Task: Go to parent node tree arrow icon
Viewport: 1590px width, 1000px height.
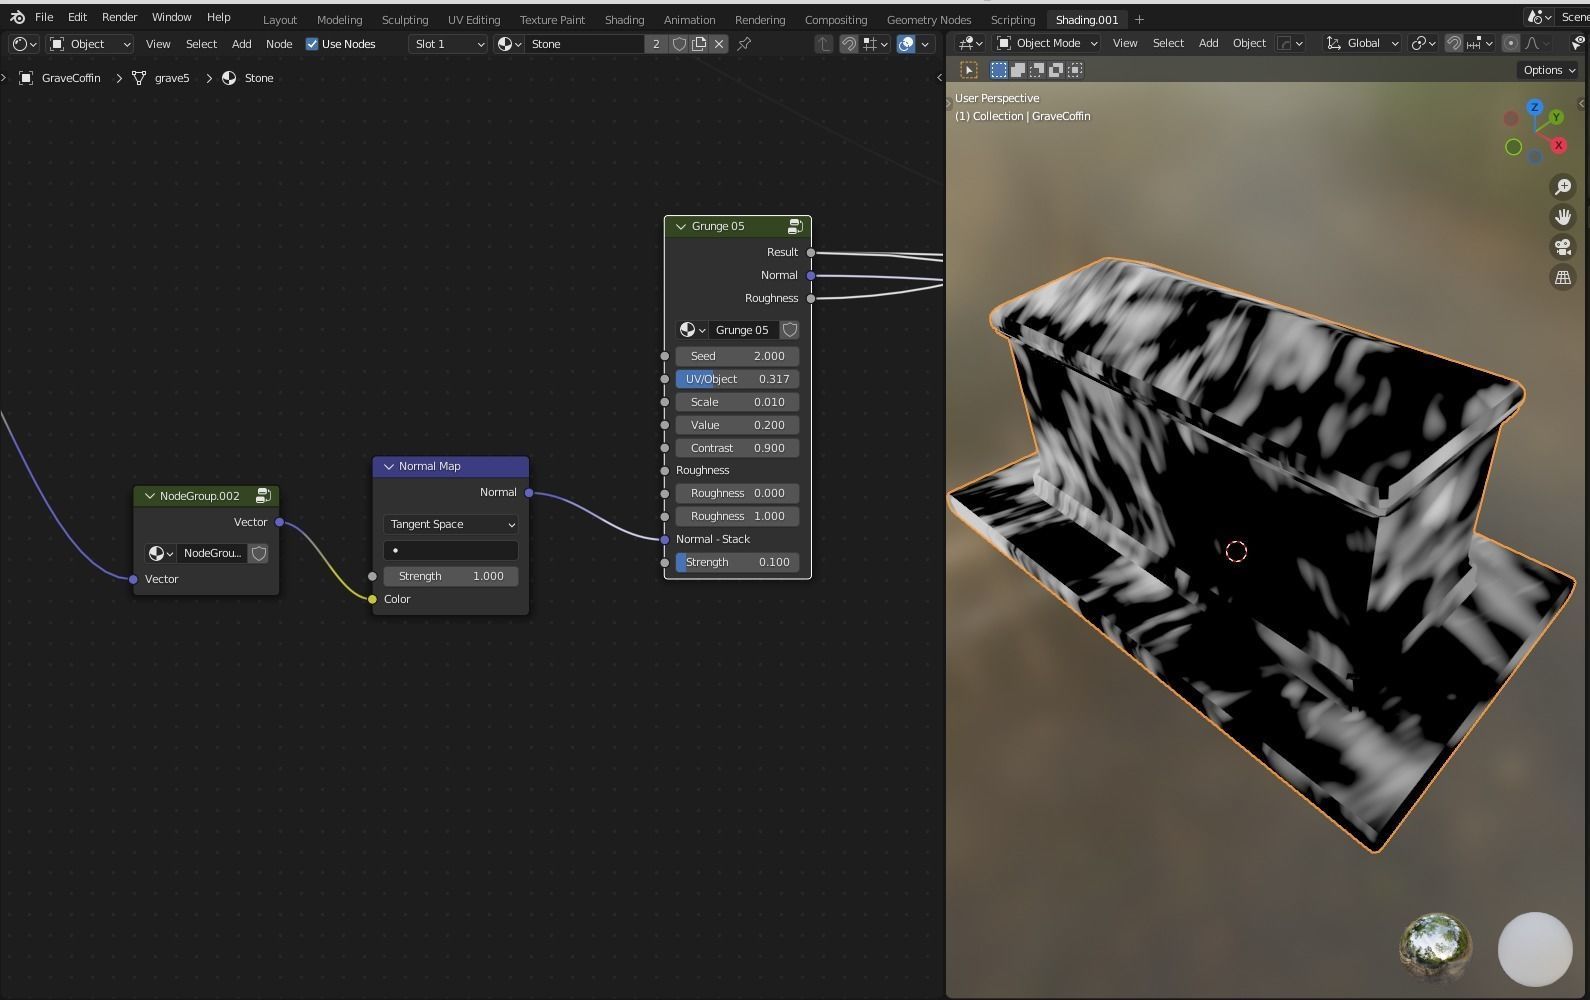Action: click(824, 44)
